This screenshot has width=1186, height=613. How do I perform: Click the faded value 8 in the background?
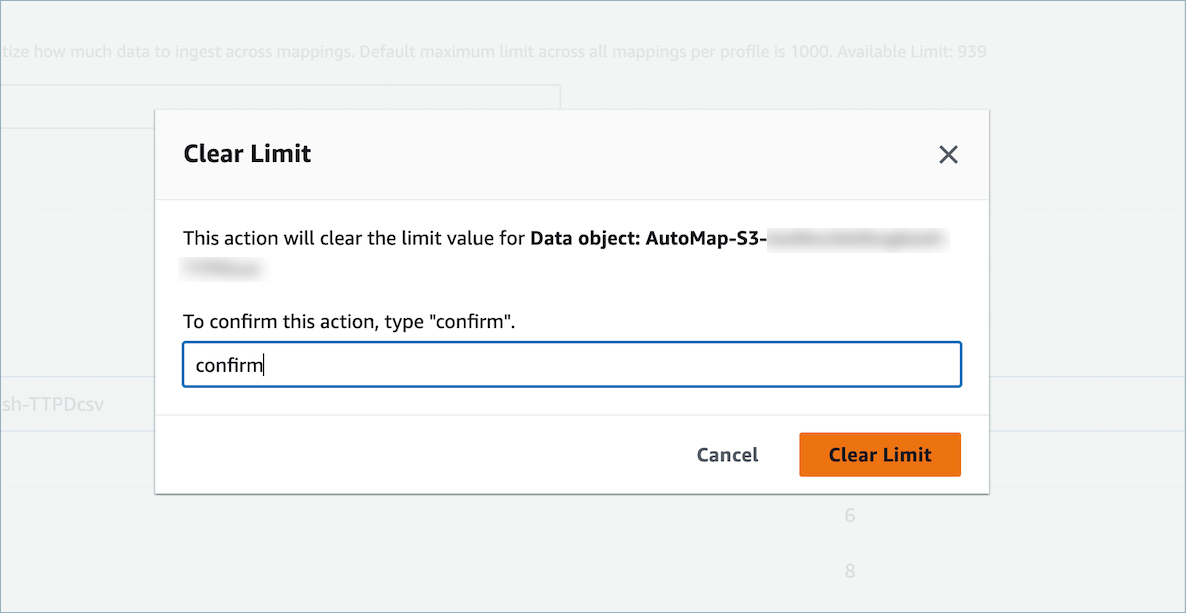click(x=849, y=570)
